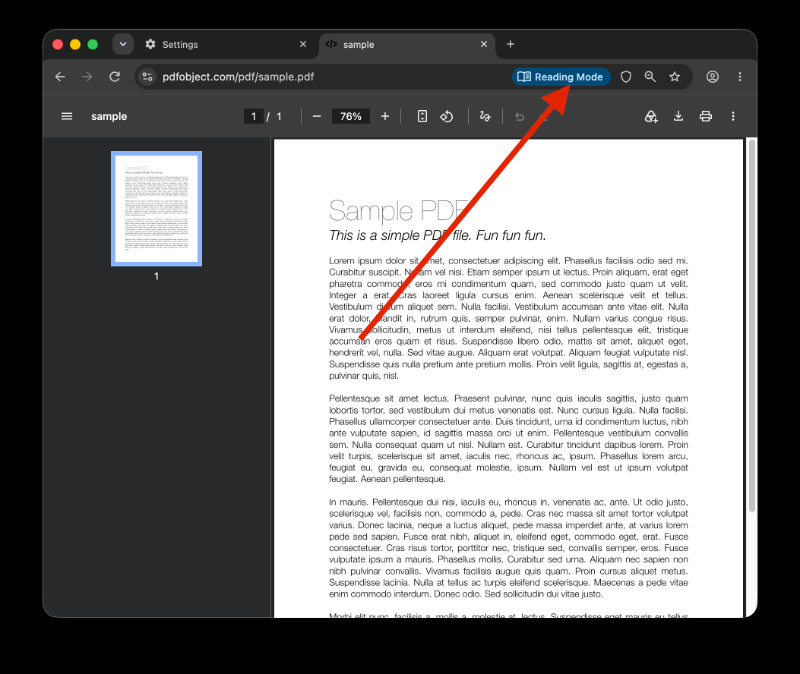Image resolution: width=800 pixels, height=674 pixels.
Task: Click the forward navigation arrow
Action: coord(87,77)
